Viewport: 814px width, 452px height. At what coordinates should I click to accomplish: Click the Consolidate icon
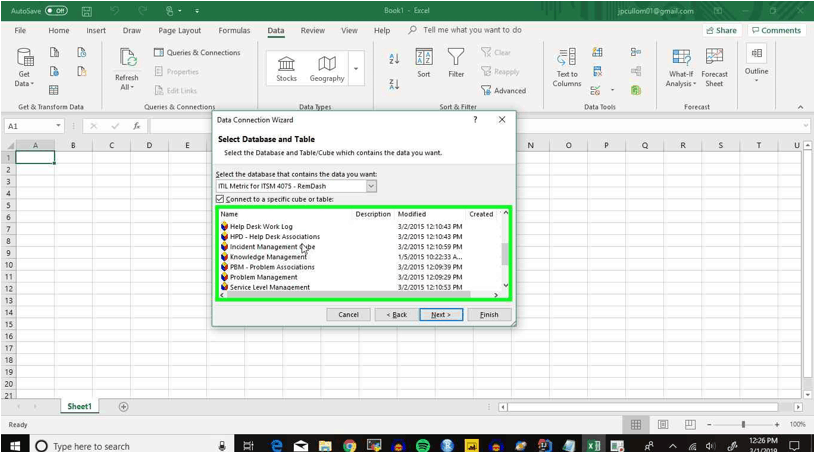click(x=636, y=52)
